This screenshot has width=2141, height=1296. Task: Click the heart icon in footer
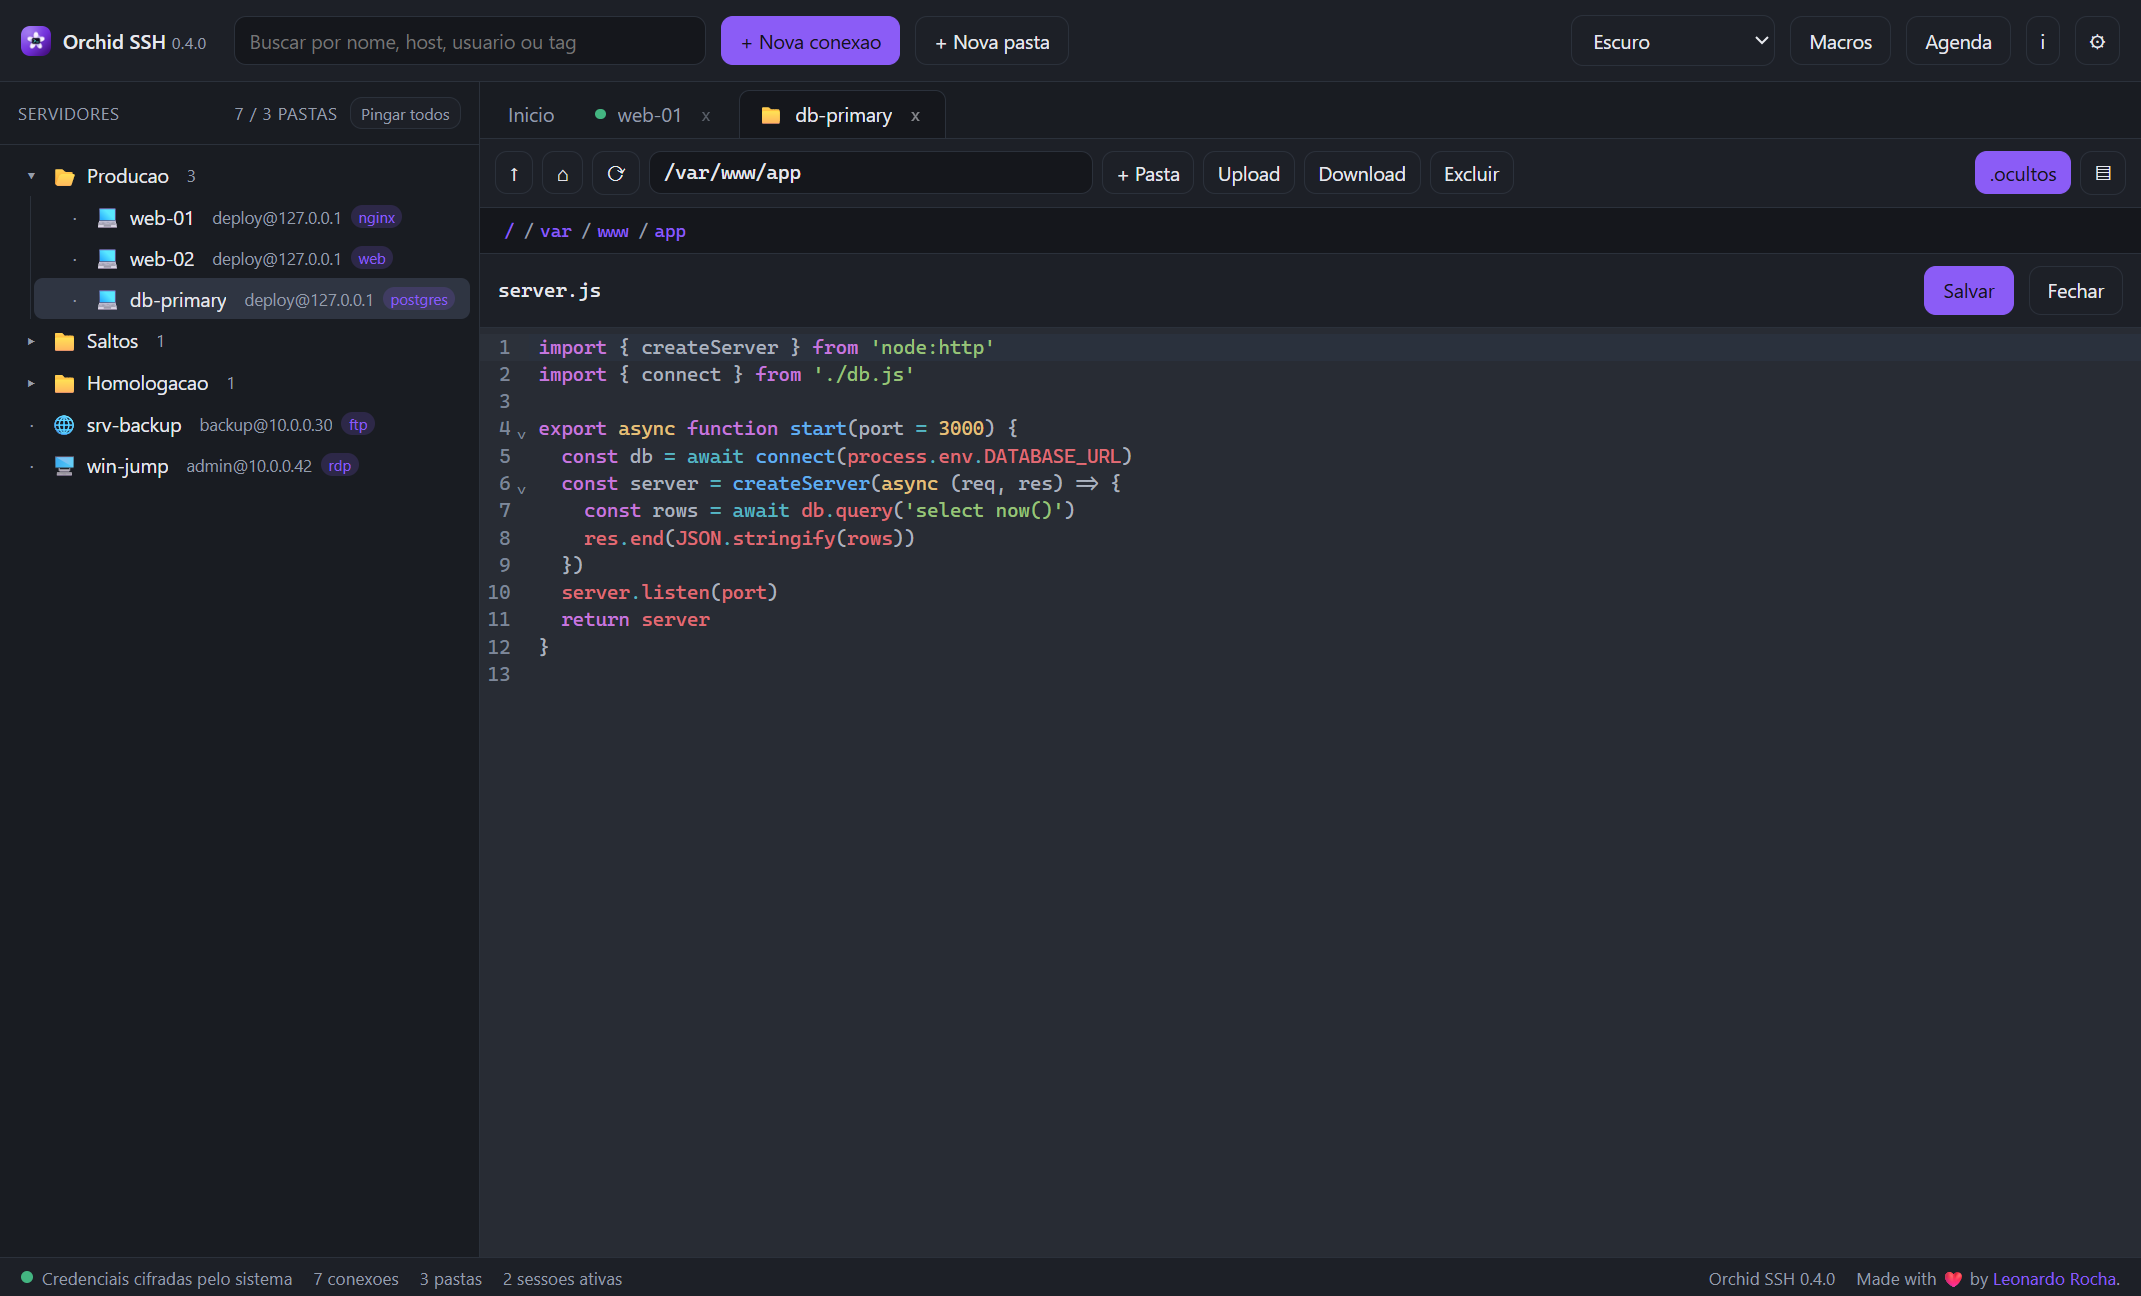pyautogui.click(x=1953, y=1279)
